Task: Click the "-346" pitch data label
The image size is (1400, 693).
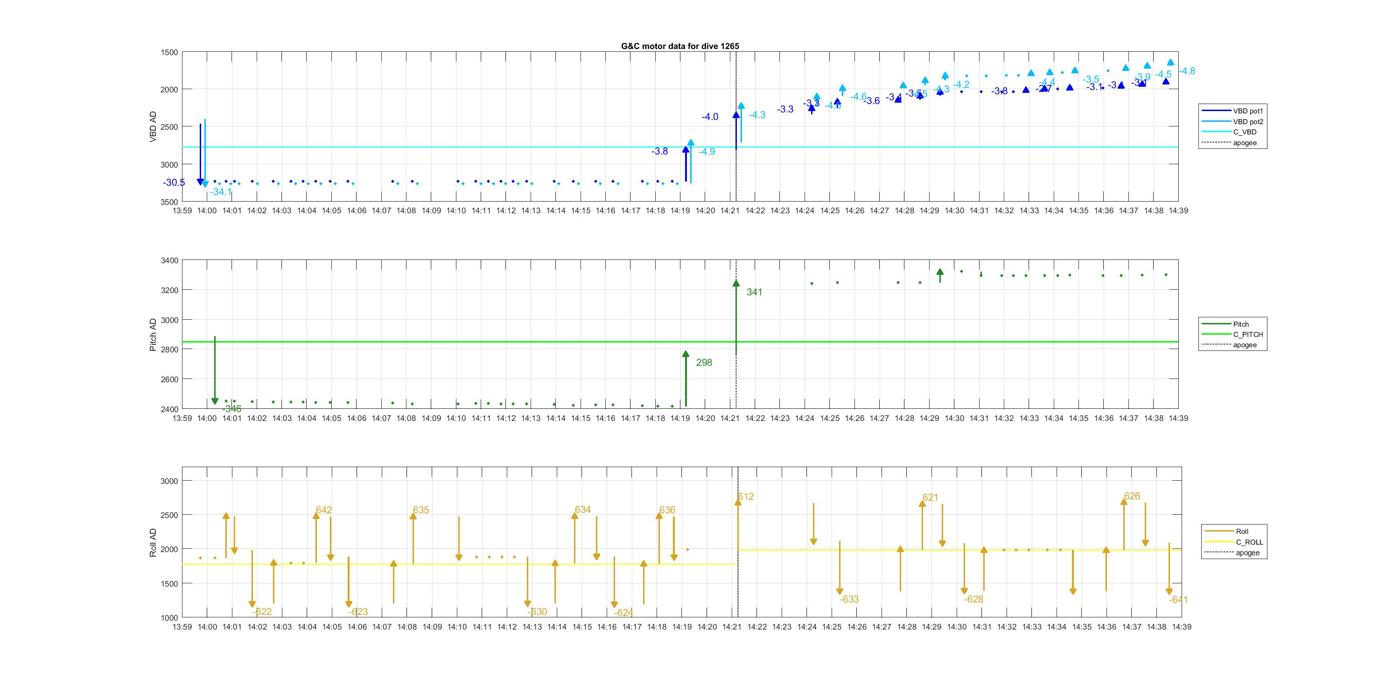Action: point(232,409)
